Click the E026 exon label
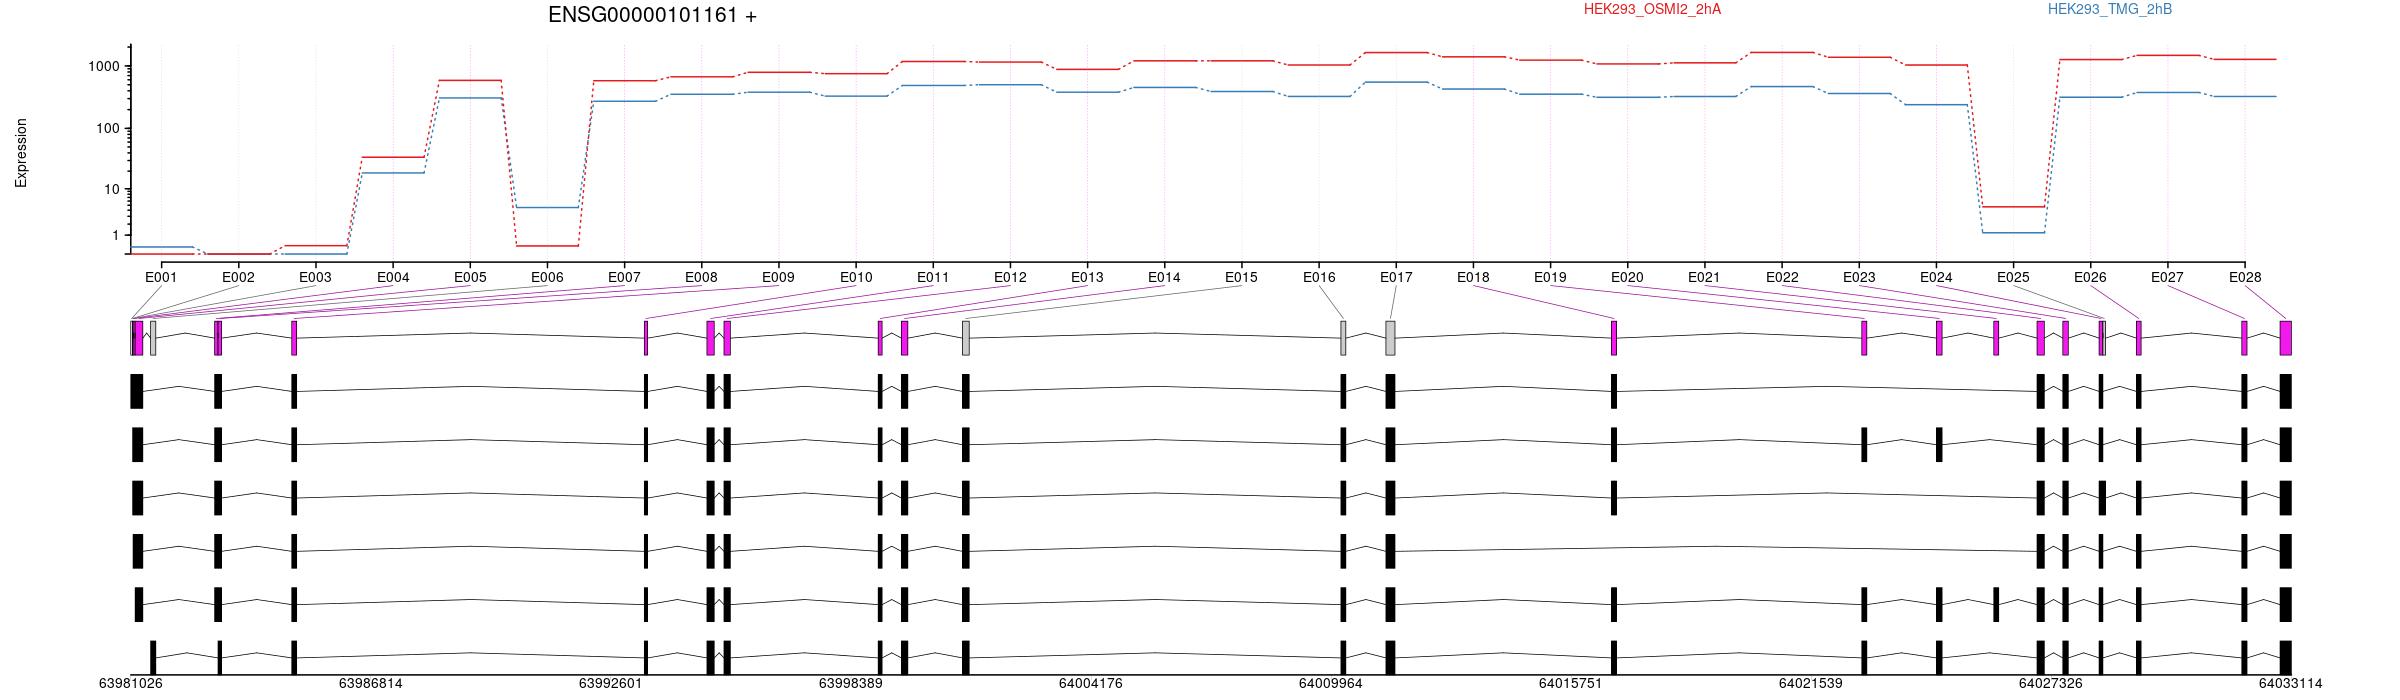The height and width of the screenshot is (700, 2400). pos(2090,277)
